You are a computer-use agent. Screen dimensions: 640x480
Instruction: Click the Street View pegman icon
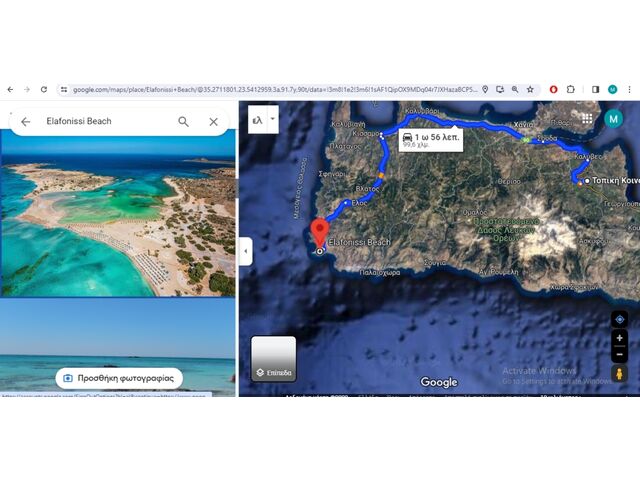620,373
